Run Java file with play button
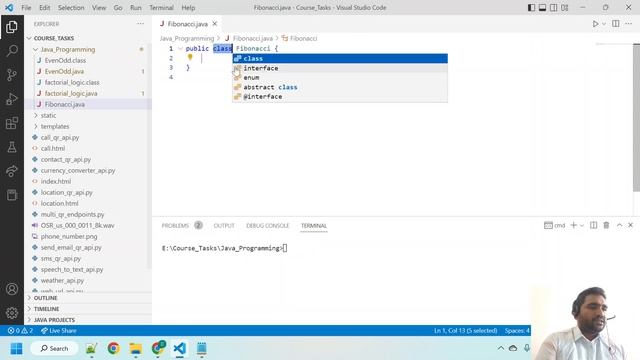 (595, 24)
